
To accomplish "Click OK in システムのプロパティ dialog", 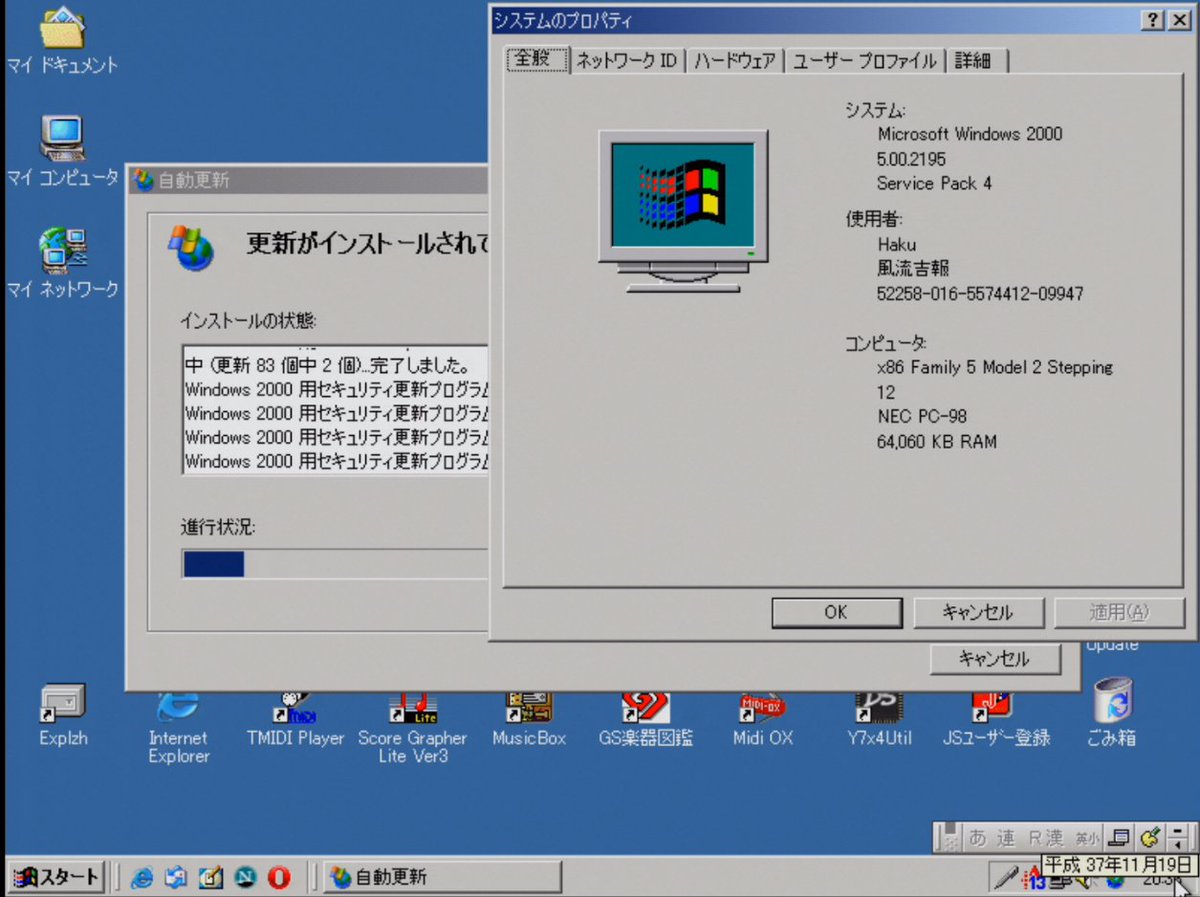I will pyautogui.click(x=836, y=613).
